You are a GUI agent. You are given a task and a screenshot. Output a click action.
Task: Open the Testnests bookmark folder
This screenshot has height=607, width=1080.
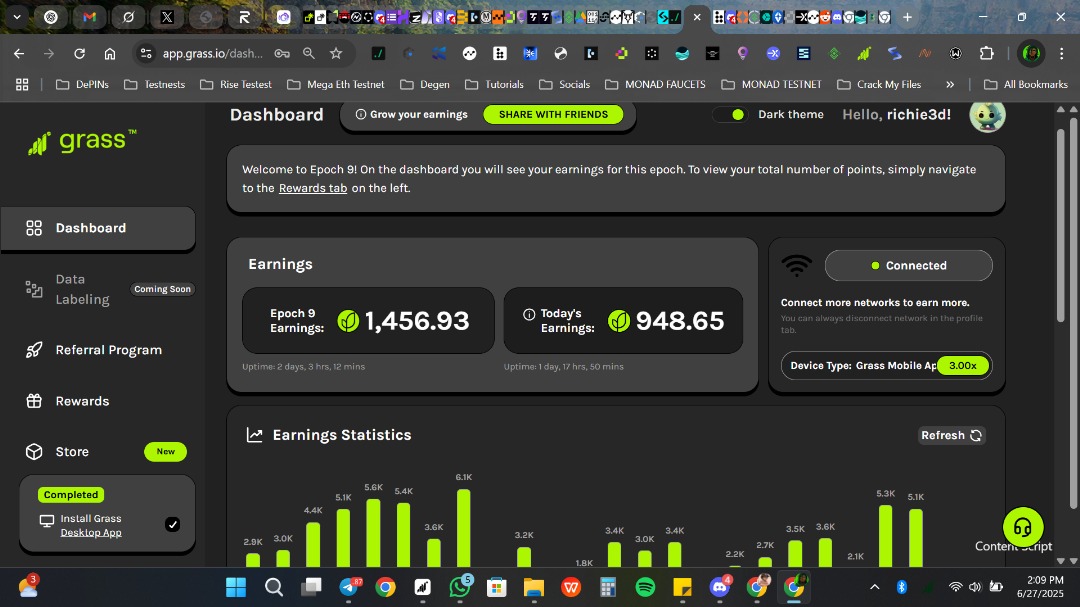[x=154, y=85]
